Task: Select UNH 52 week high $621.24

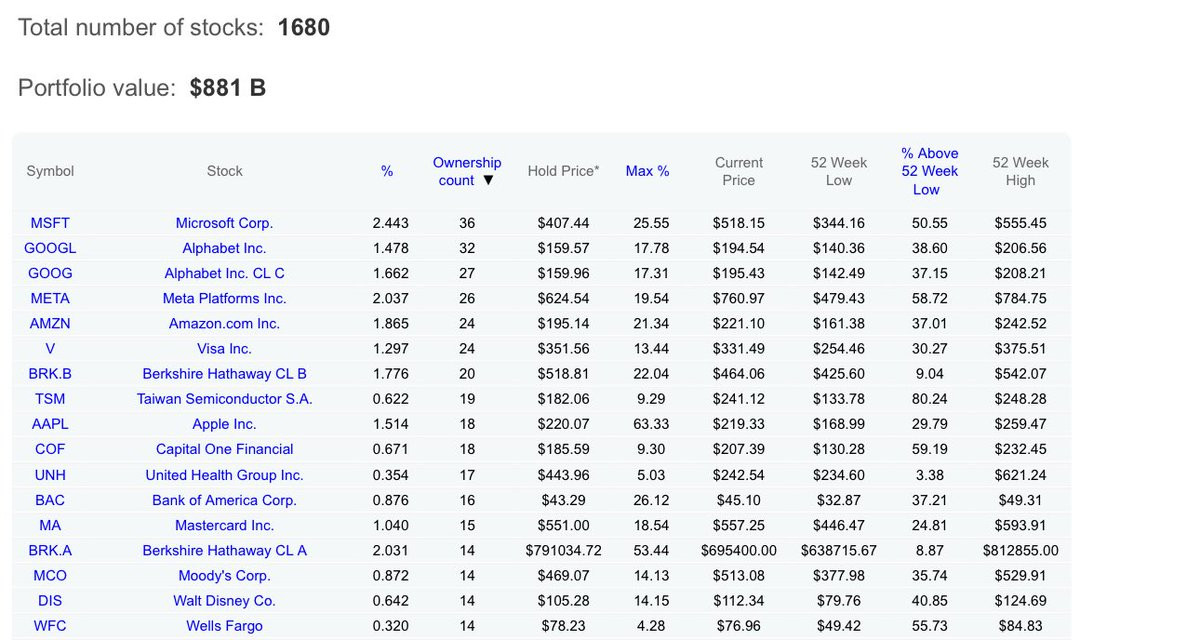Action: (1020, 475)
